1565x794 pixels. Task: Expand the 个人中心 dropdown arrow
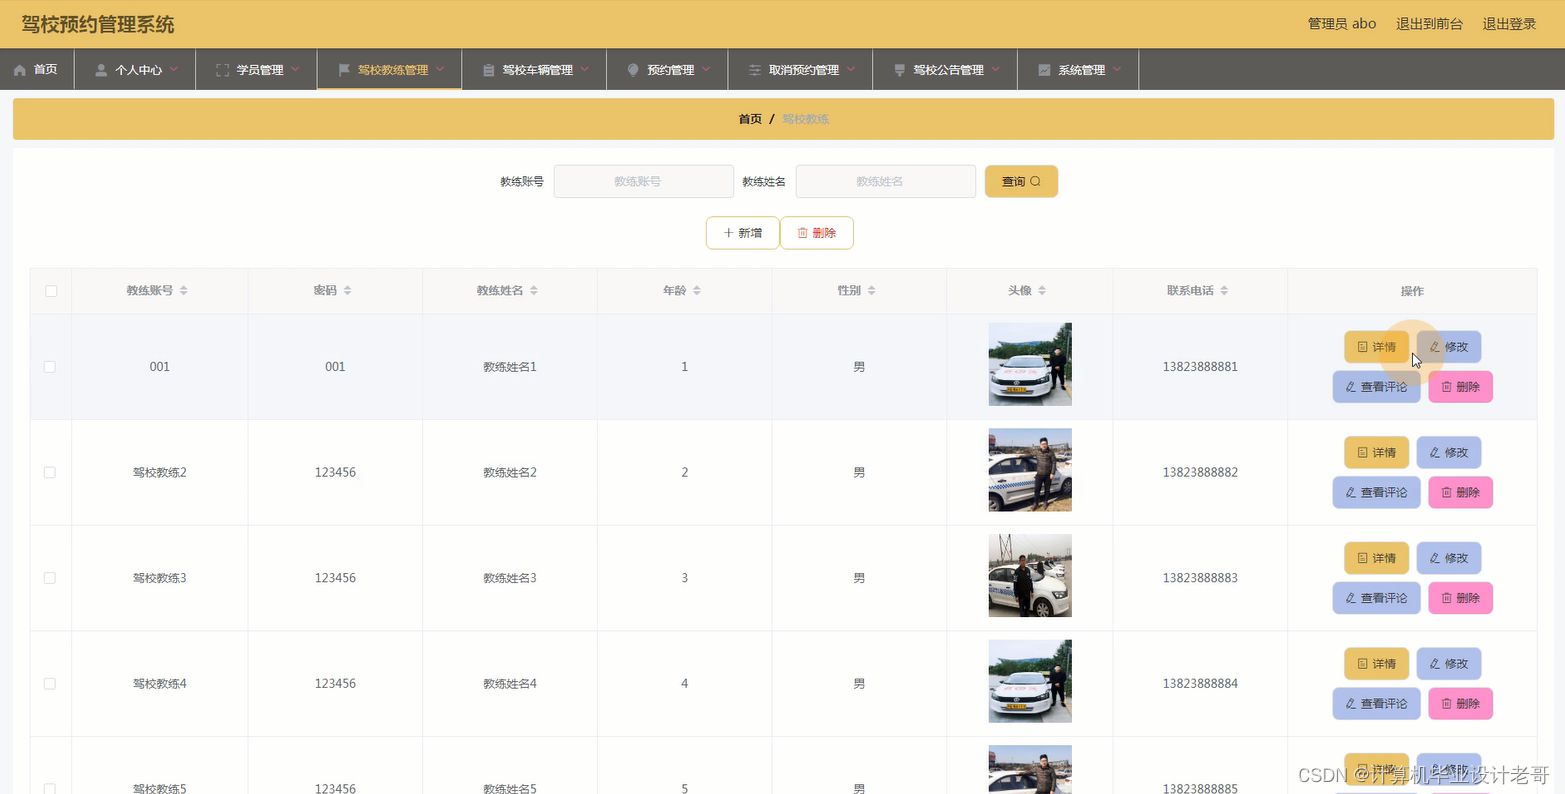(173, 69)
